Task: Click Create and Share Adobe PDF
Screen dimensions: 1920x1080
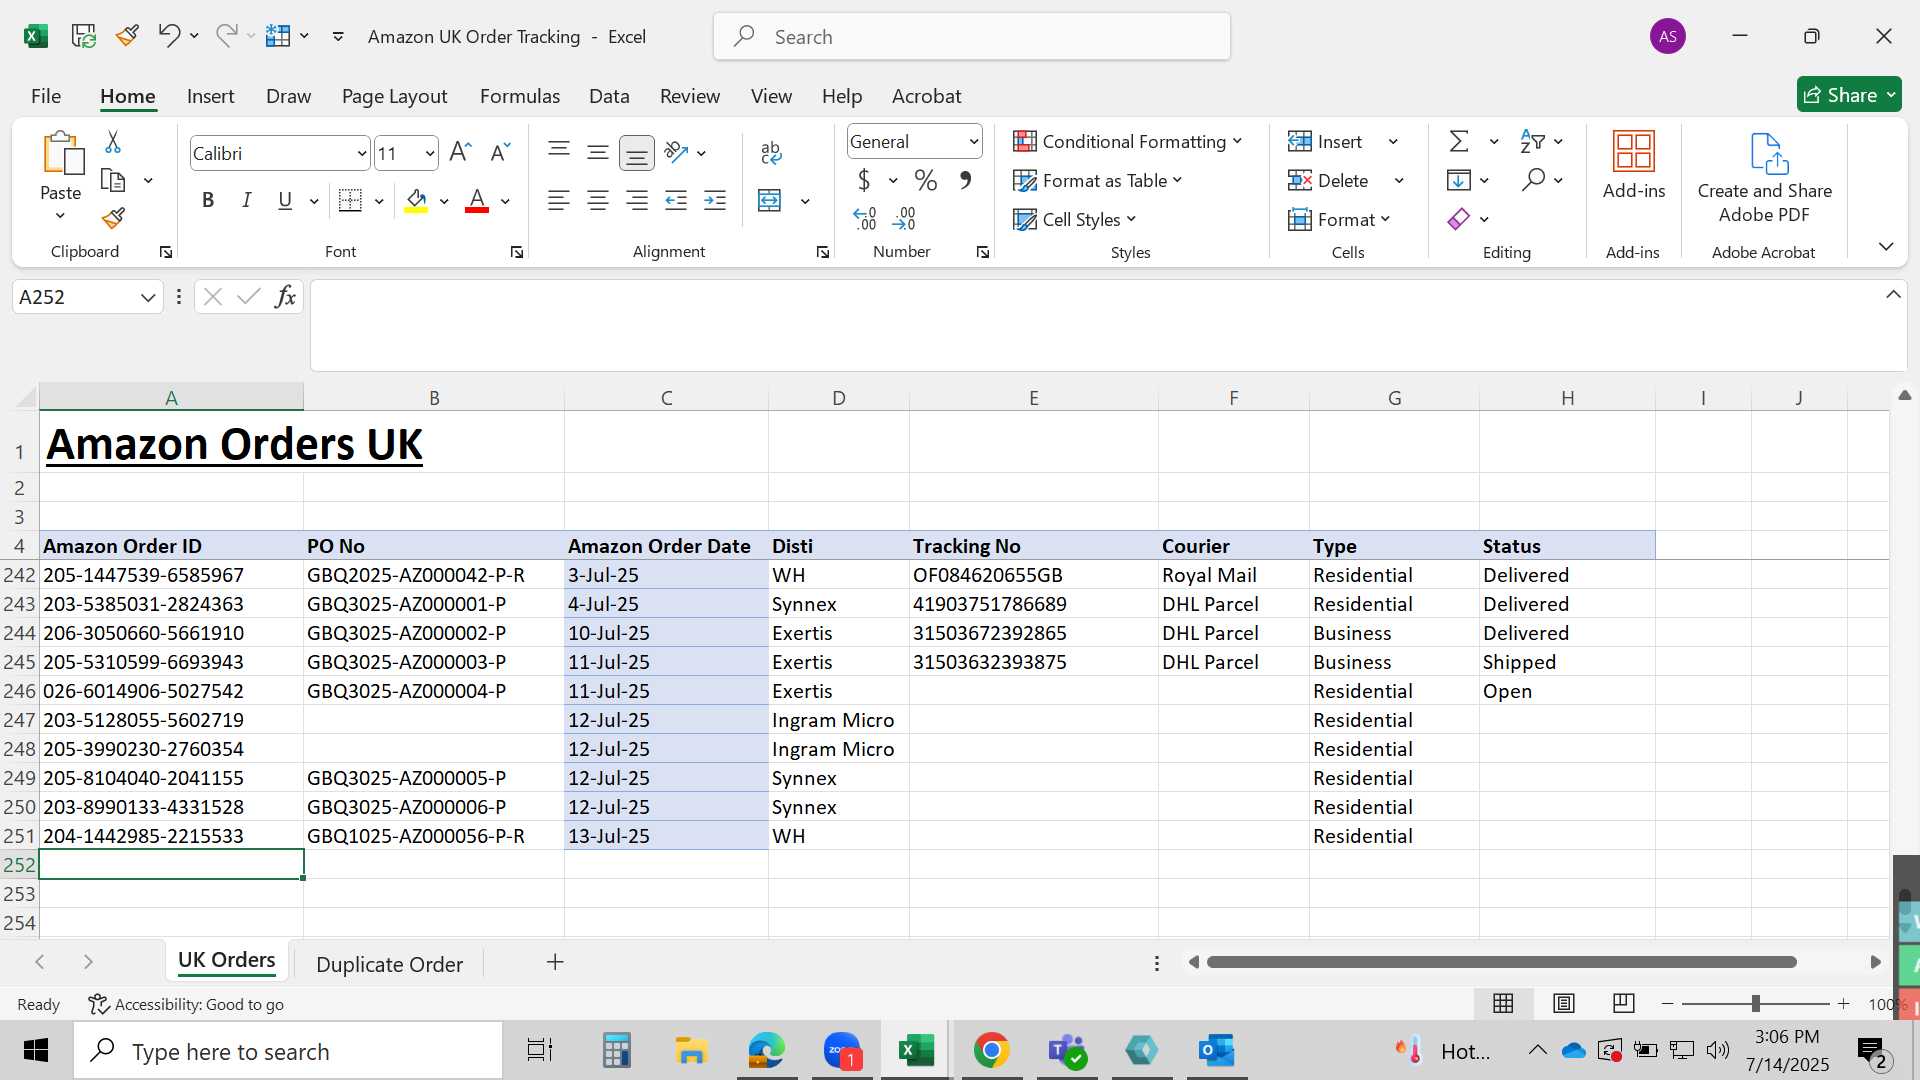Action: pos(1765,178)
